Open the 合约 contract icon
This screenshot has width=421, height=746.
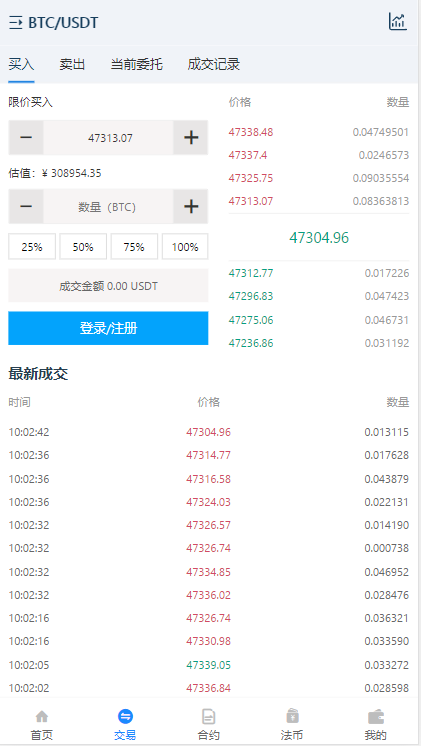click(x=208, y=716)
